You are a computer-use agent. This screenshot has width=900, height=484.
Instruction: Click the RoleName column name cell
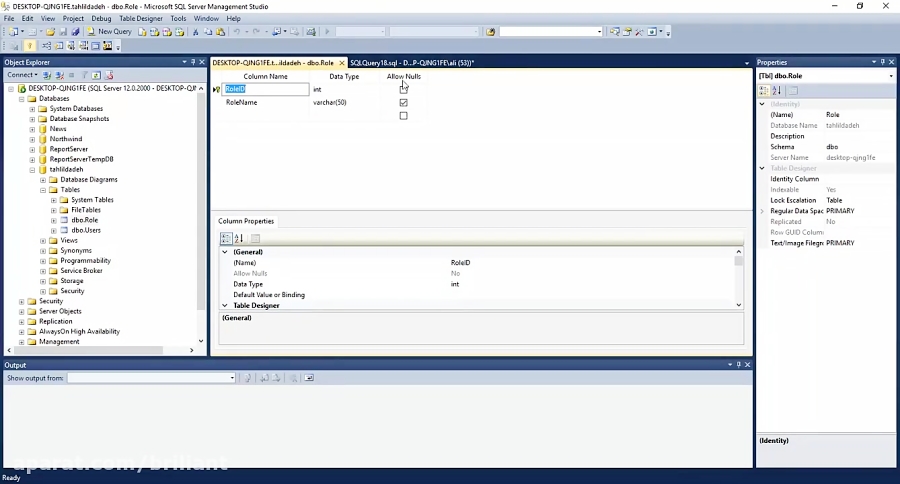(265, 103)
